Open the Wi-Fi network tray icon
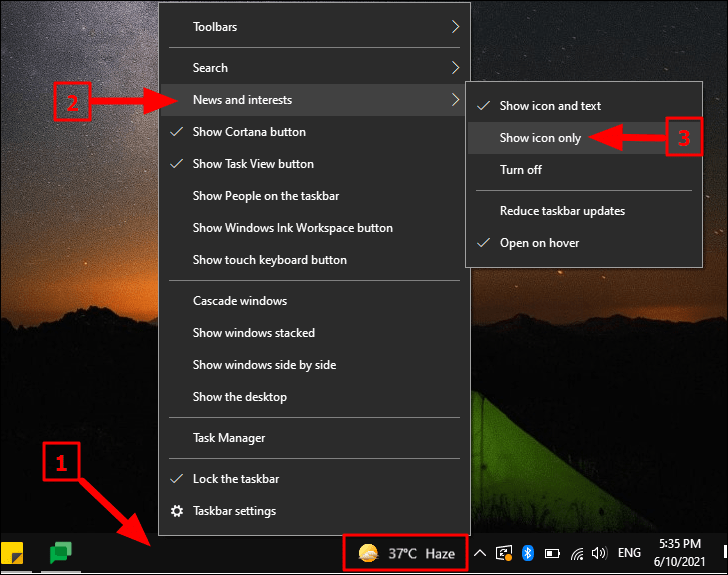Screen dimensions: 728x575 pyautogui.click(x=577, y=554)
